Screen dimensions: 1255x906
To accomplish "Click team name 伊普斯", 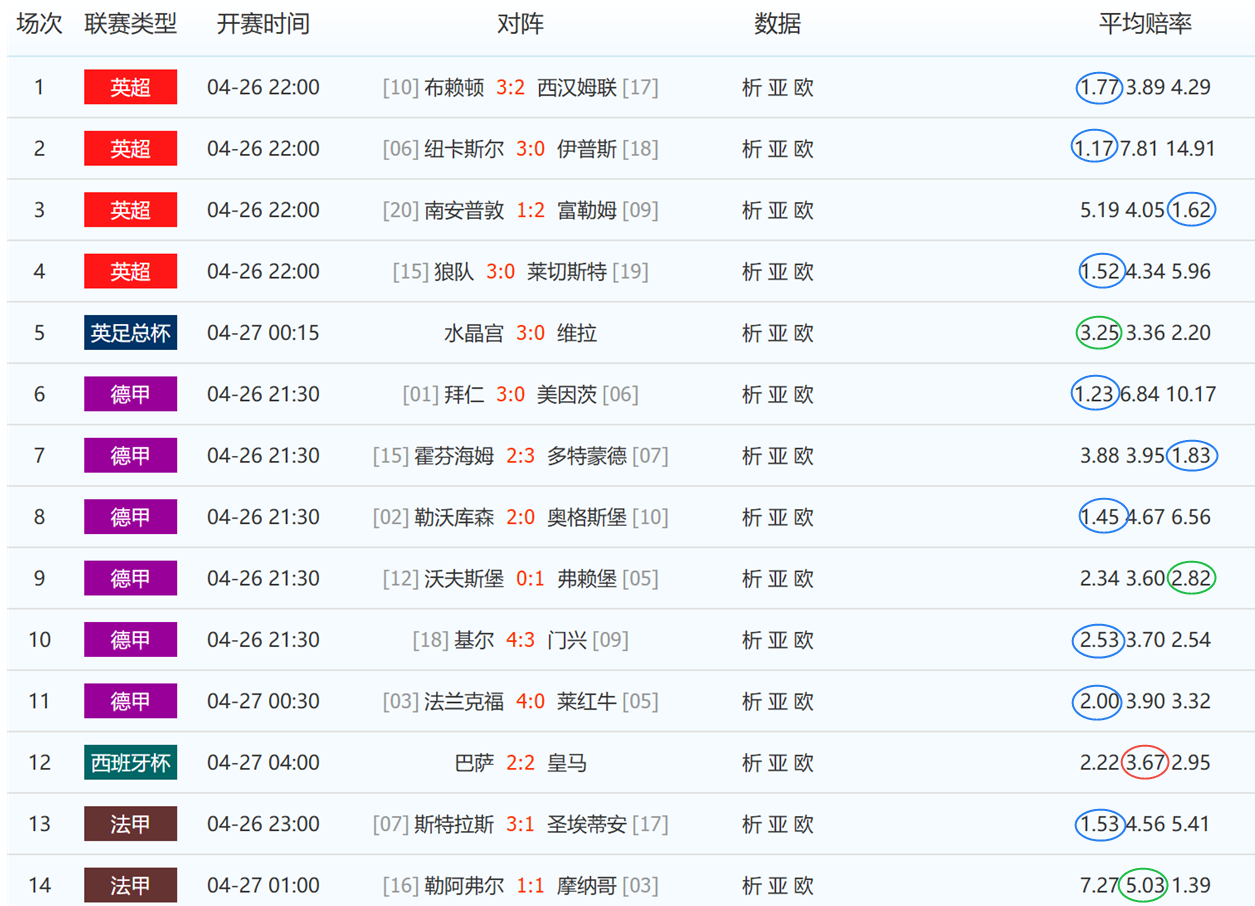I will coord(587,149).
